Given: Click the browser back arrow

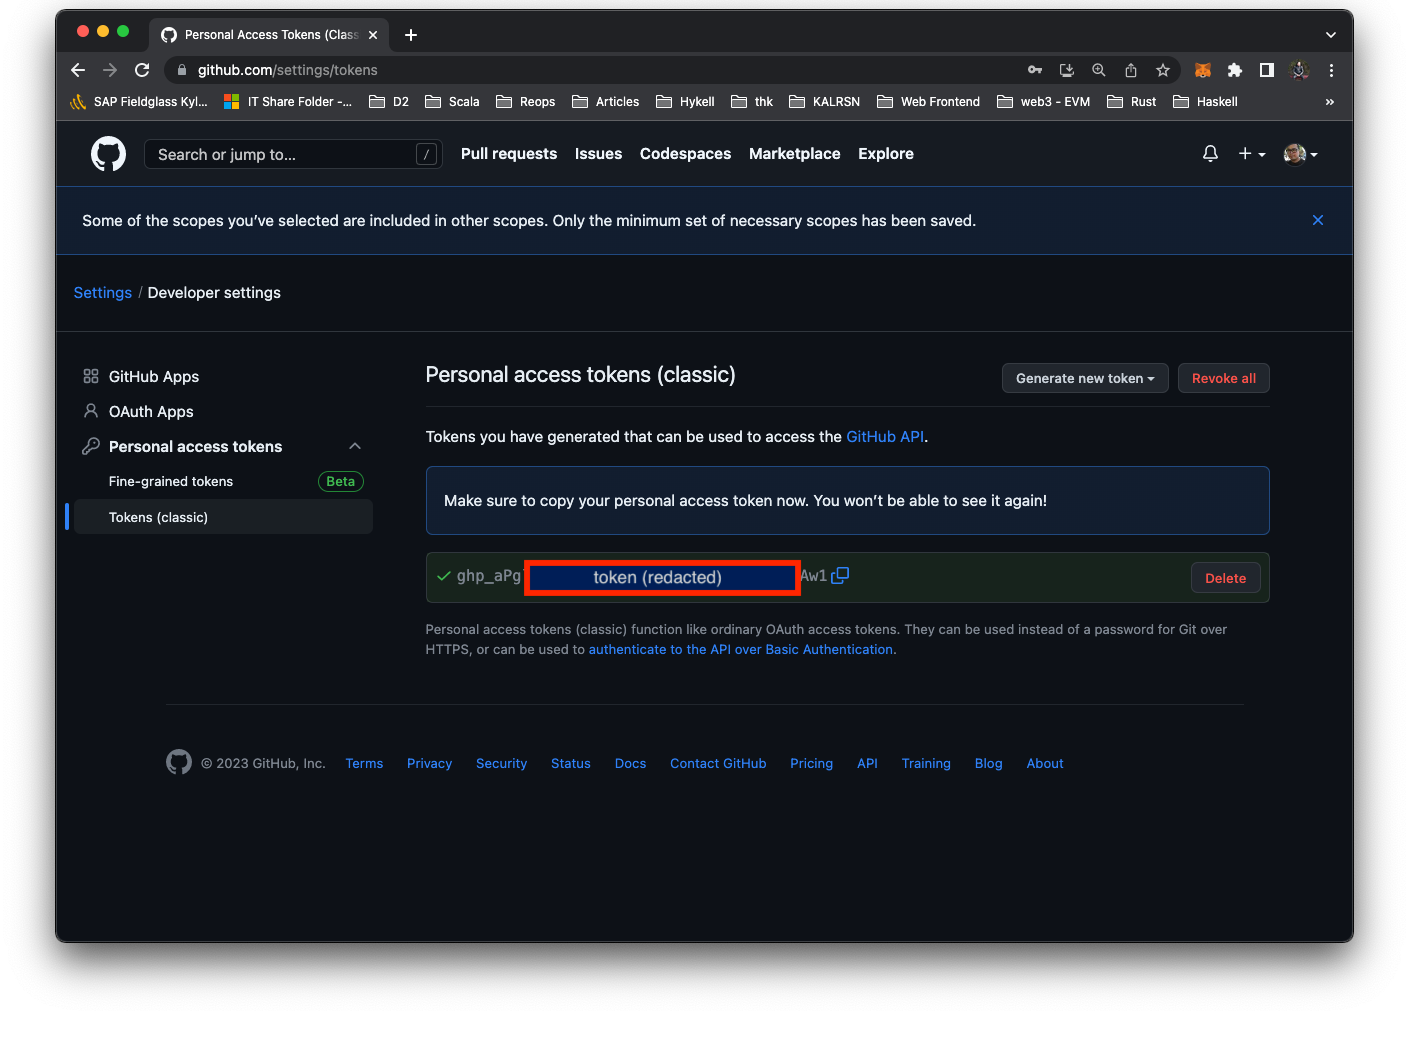Looking at the screenshot, I should click(x=78, y=70).
